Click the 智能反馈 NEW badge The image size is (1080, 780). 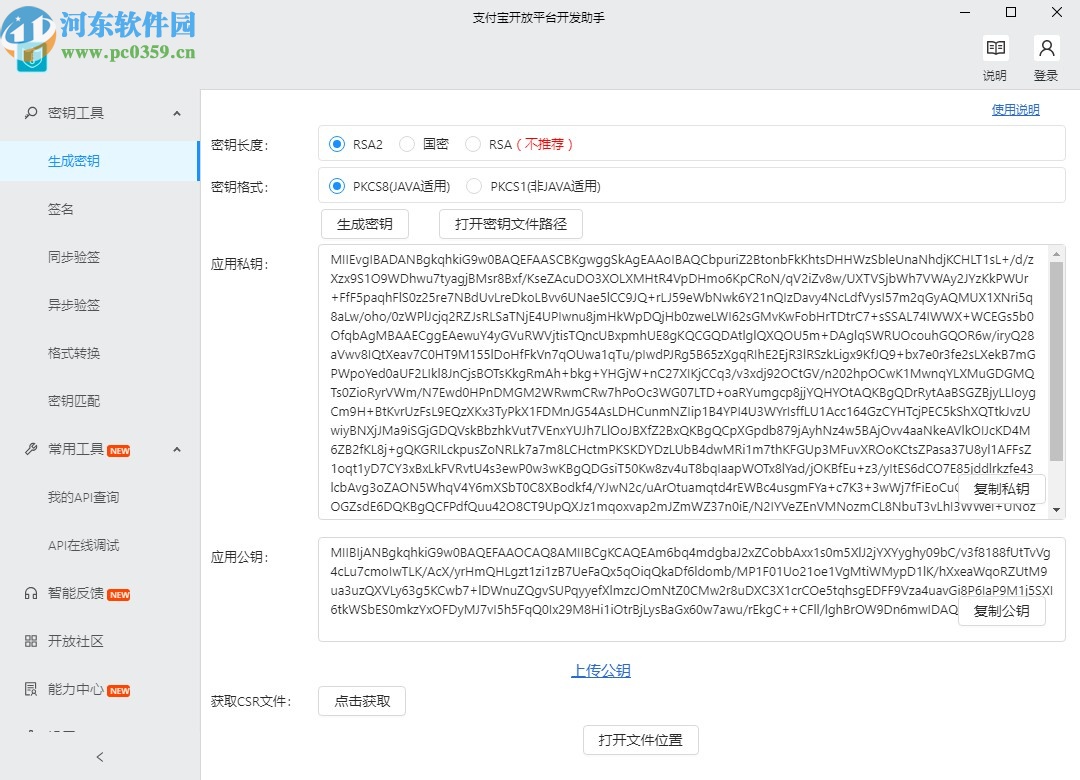coord(119,595)
